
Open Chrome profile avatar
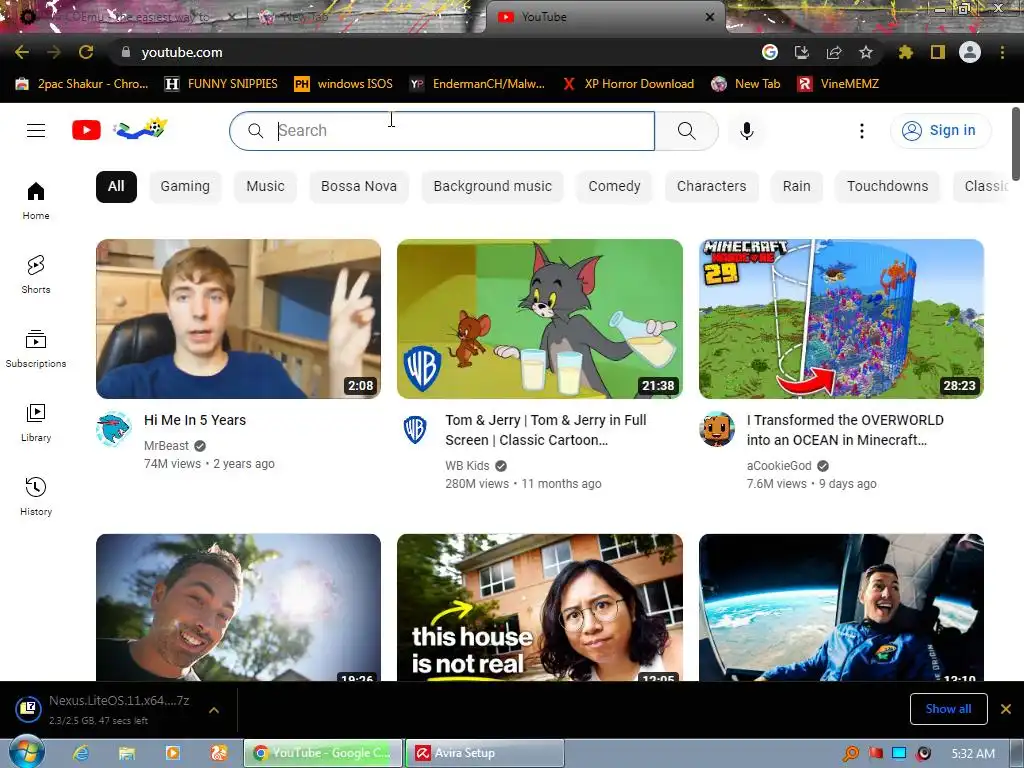(x=970, y=52)
